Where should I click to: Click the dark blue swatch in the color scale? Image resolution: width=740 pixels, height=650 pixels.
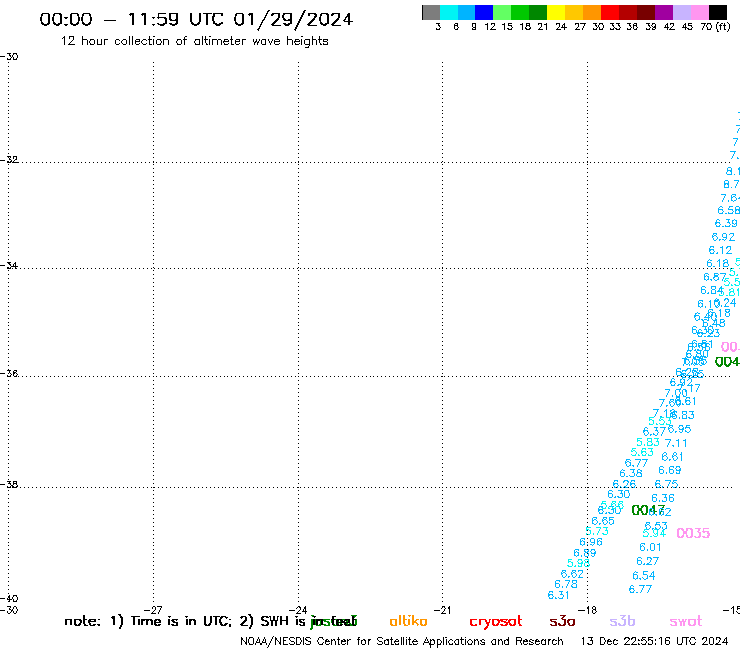(x=484, y=12)
